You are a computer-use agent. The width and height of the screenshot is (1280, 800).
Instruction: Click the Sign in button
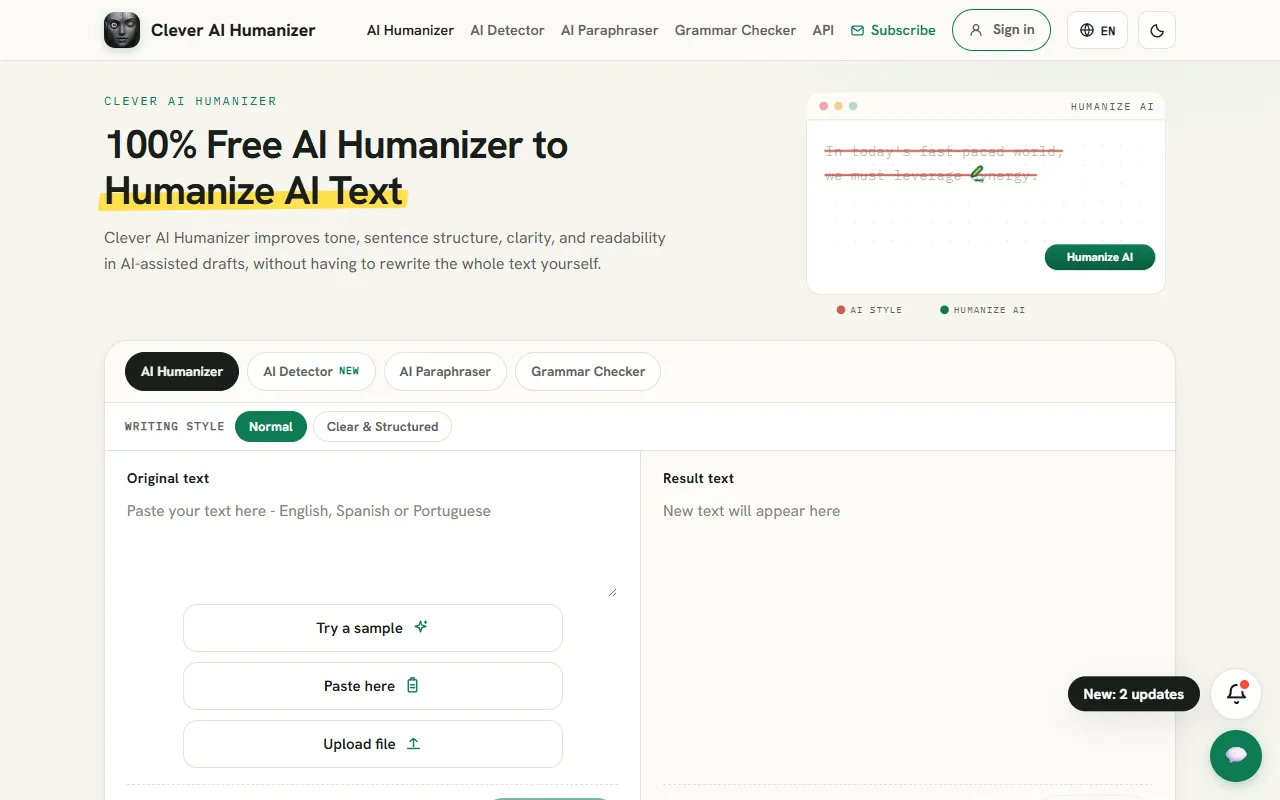[1001, 30]
